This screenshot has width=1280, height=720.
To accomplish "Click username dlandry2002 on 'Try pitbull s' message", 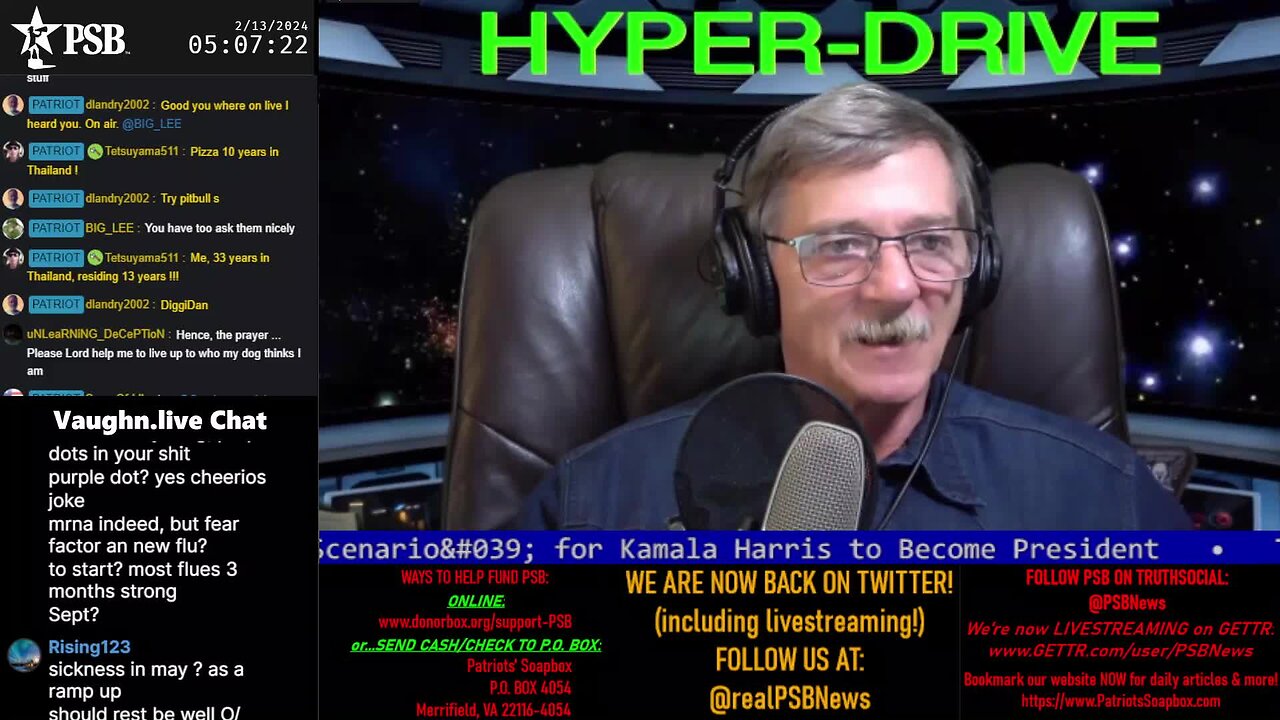I will point(117,198).
